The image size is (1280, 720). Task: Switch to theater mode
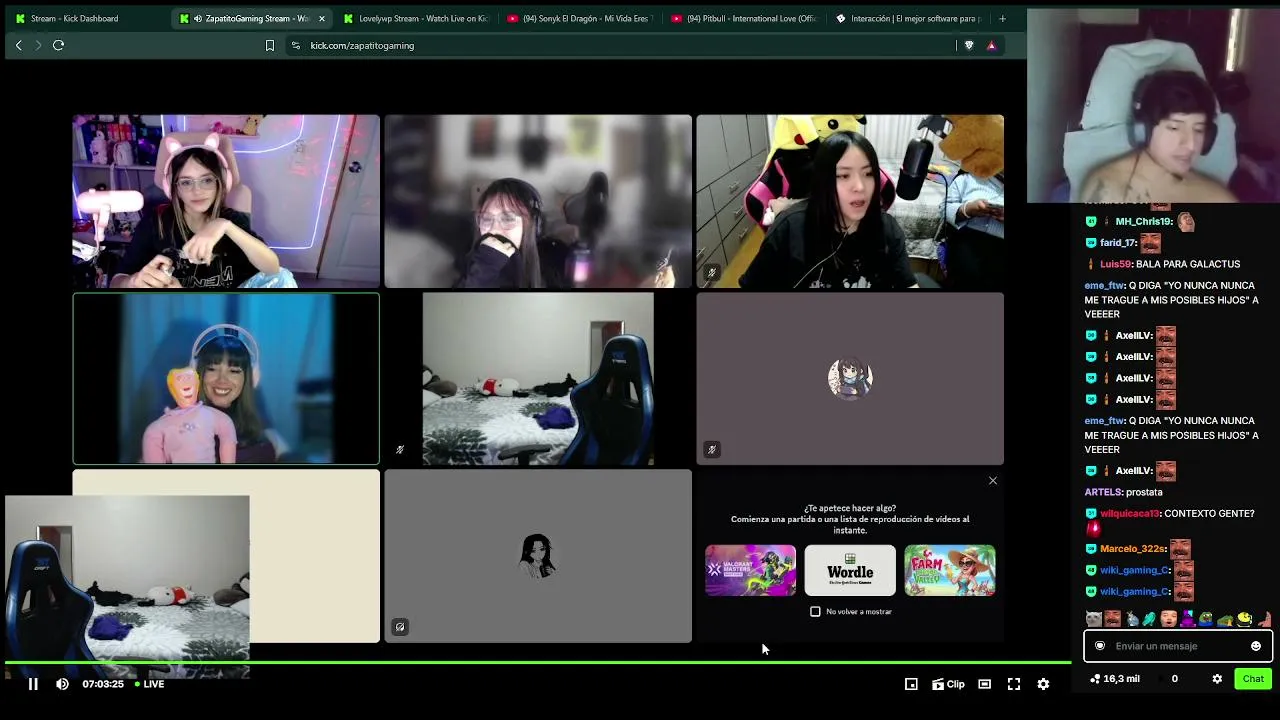click(984, 684)
